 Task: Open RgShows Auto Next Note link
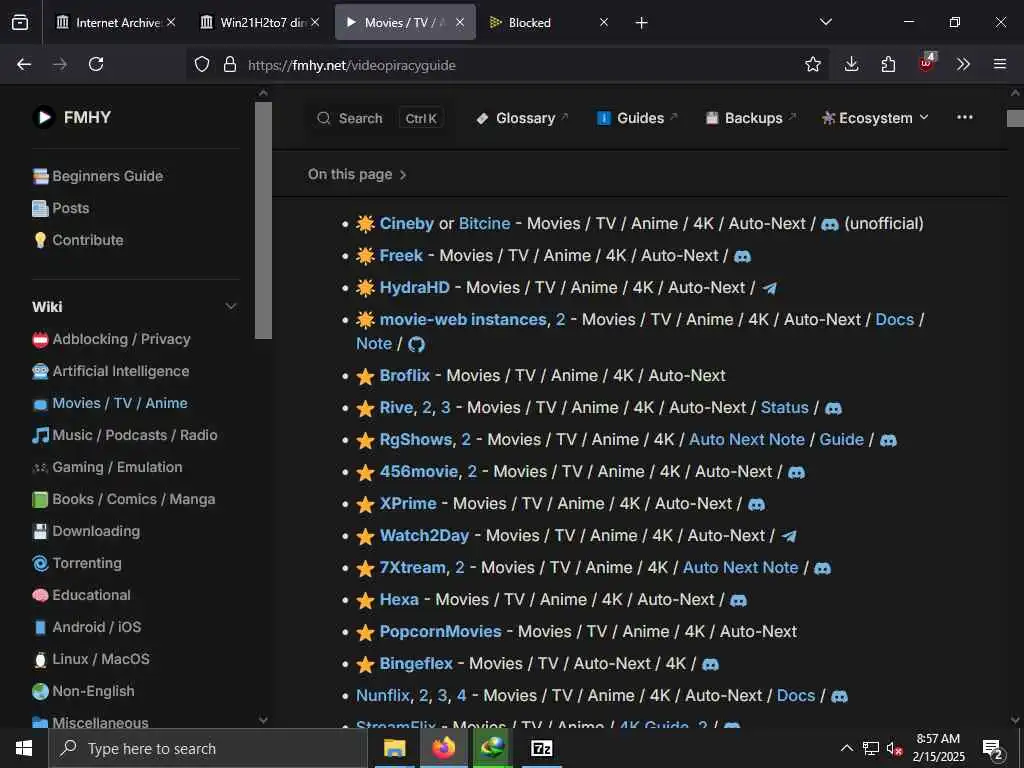(x=746, y=440)
